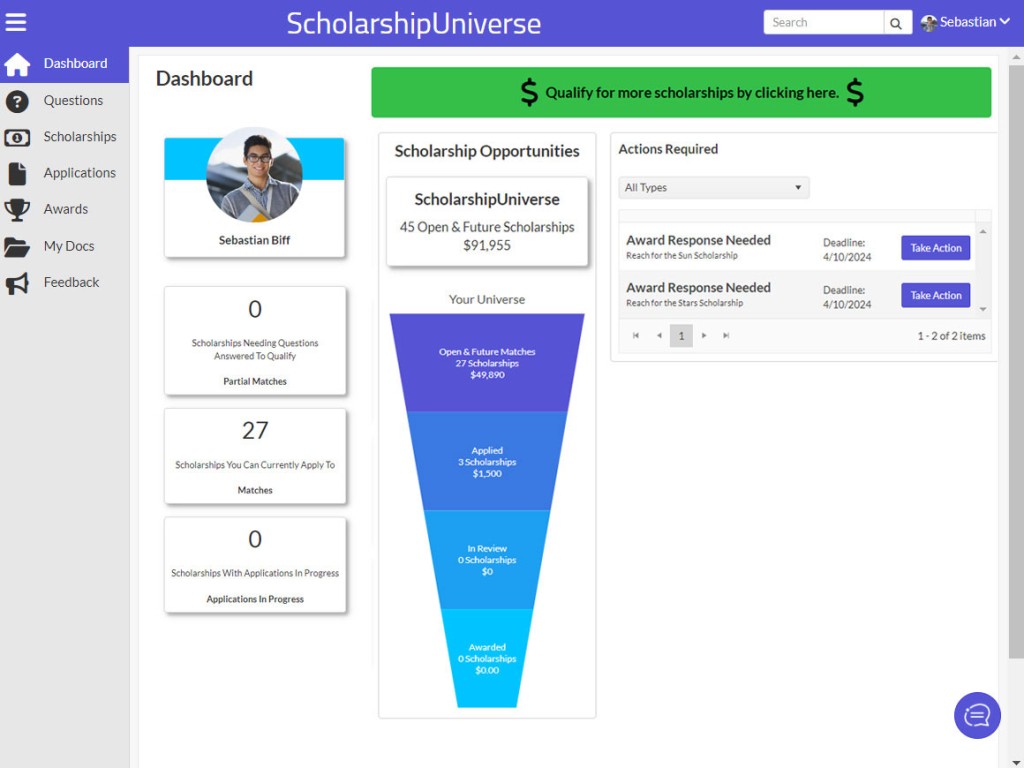
Task: Click the Questions question-mark icon
Action: (x=17, y=101)
